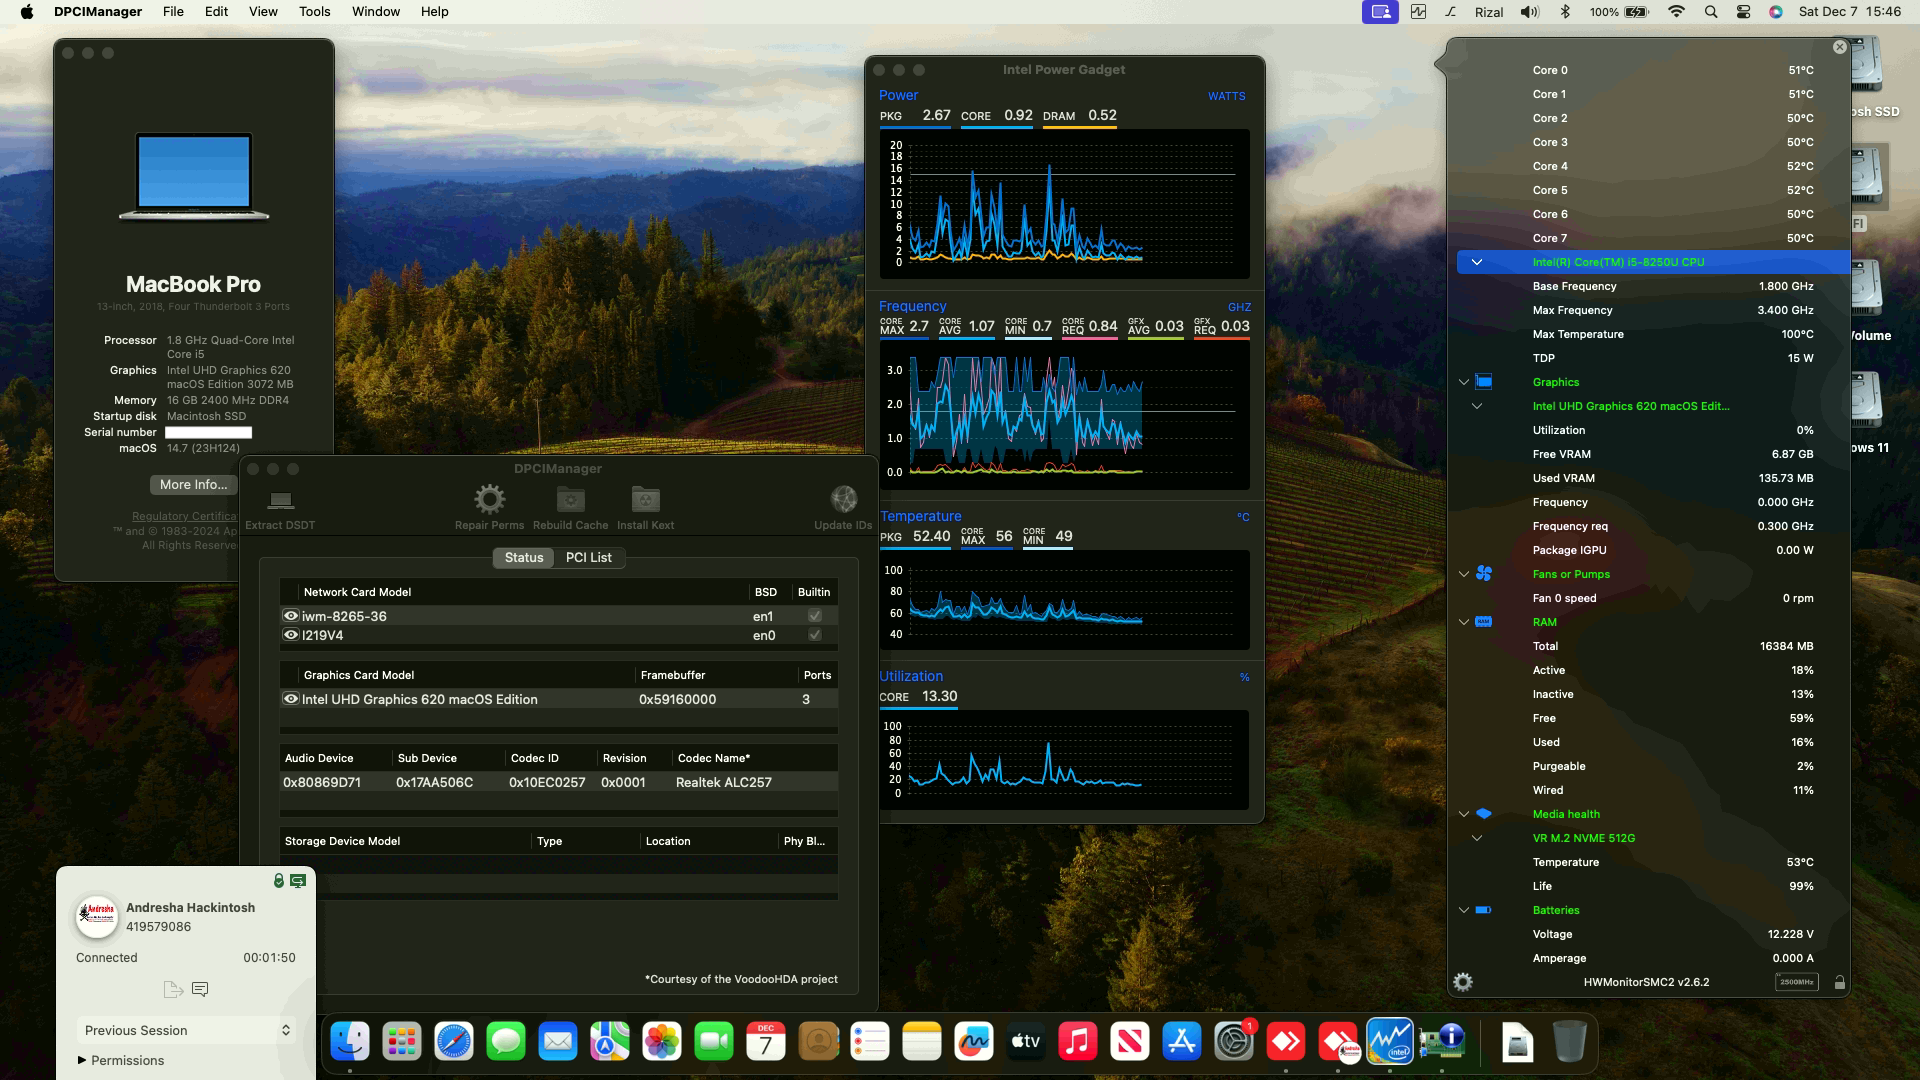Image resolution: width=1920 pixels, height=1080 pixels.
Task: Open the Edit menu
Action: [x=216, y=12]
